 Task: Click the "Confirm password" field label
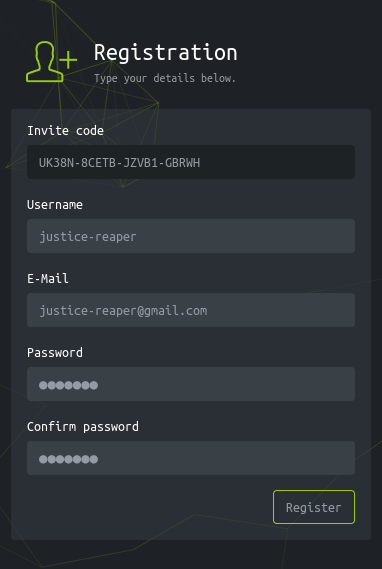coord(83,427)
